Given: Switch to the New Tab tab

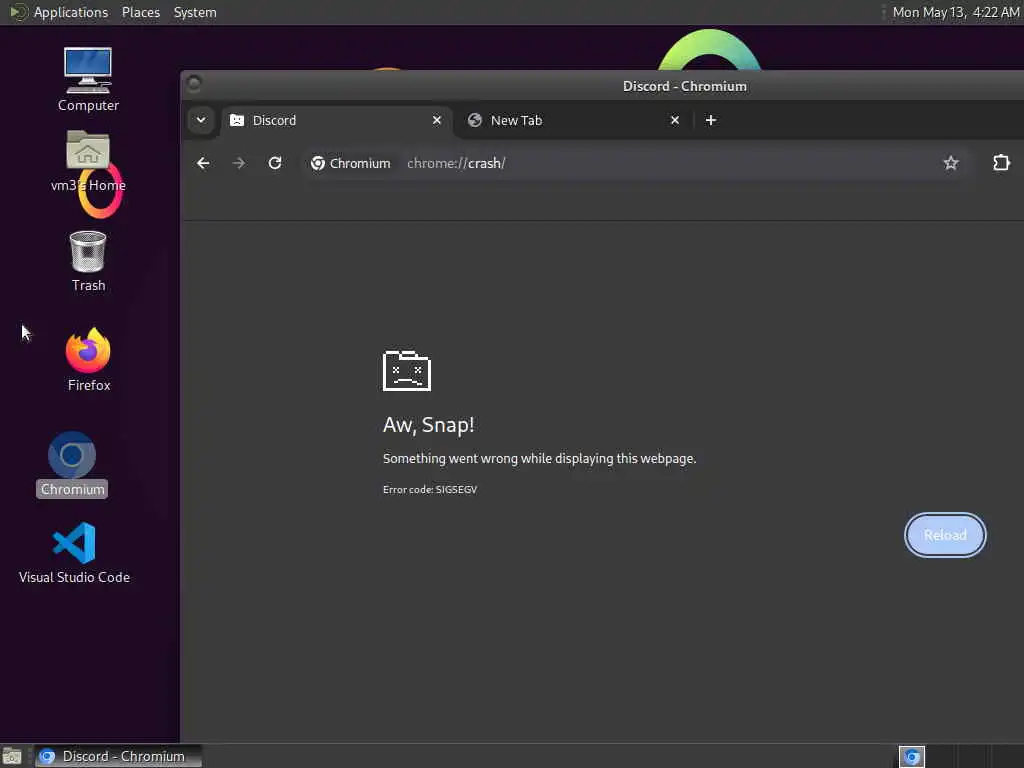Looking at the screenshot, I should pyautogui.click(x=573, y=120).
